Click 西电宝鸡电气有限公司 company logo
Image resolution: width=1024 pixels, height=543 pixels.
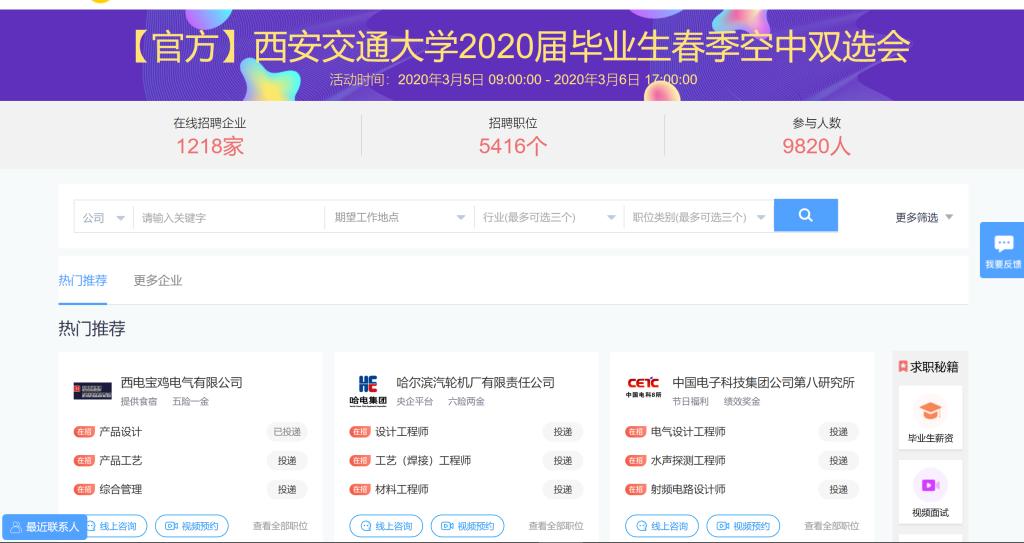92,391
